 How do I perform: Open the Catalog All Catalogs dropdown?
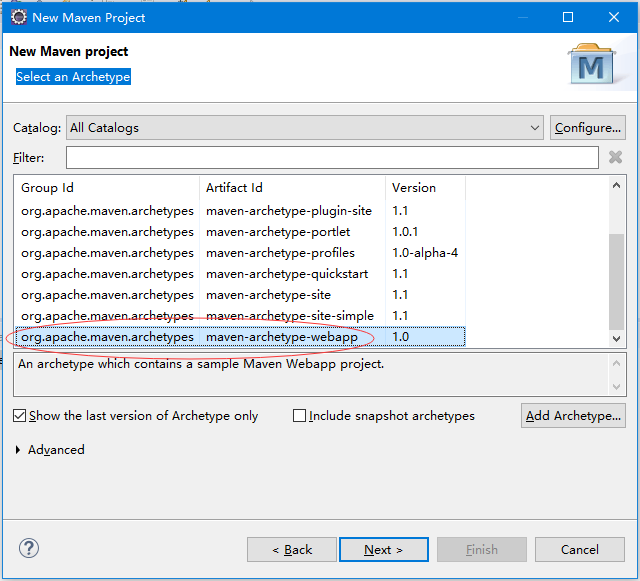pyautogui.click(x=304, y=128)
